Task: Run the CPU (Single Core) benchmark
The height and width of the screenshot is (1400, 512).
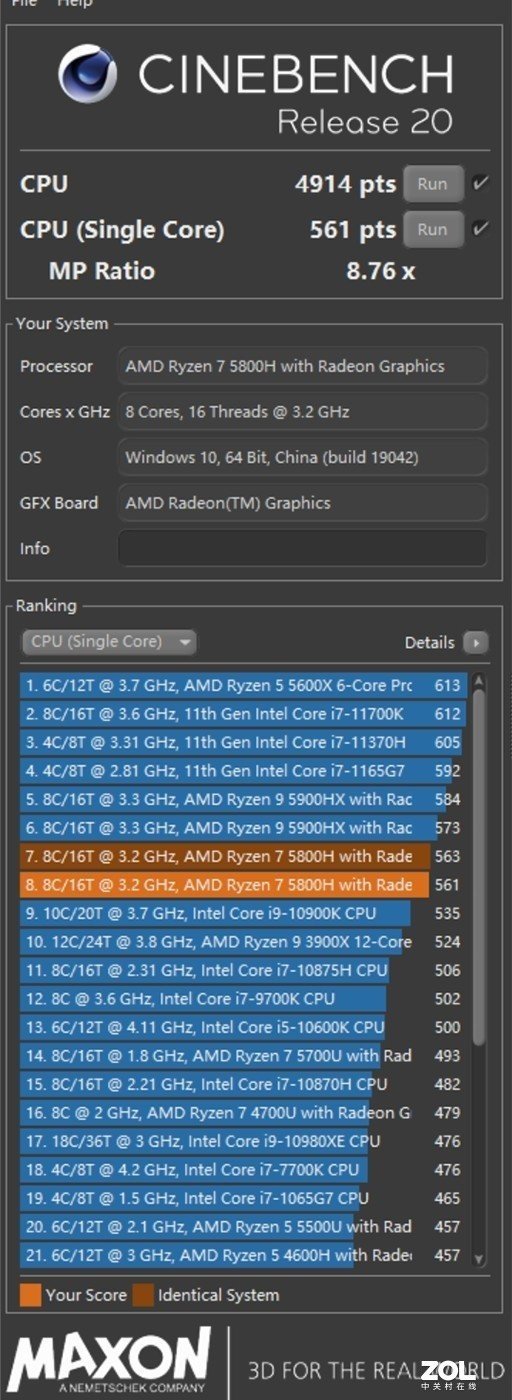Action: pyautogui.click(x=433, y=229)
